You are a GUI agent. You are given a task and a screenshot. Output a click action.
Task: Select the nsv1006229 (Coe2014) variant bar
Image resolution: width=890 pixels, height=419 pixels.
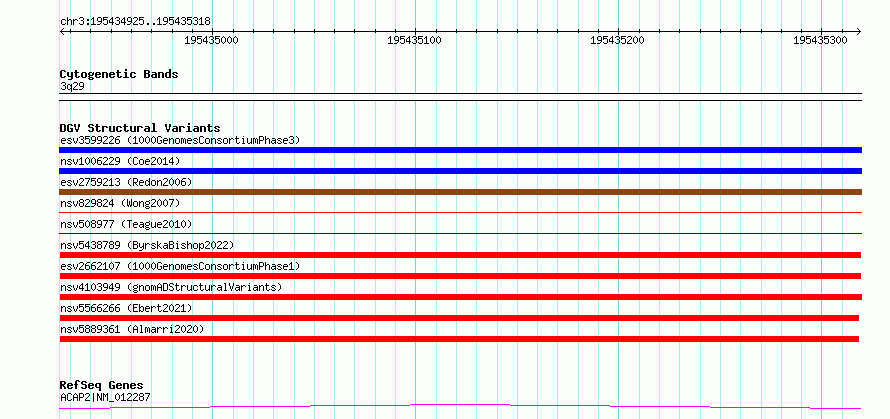[x=460, y=171]
